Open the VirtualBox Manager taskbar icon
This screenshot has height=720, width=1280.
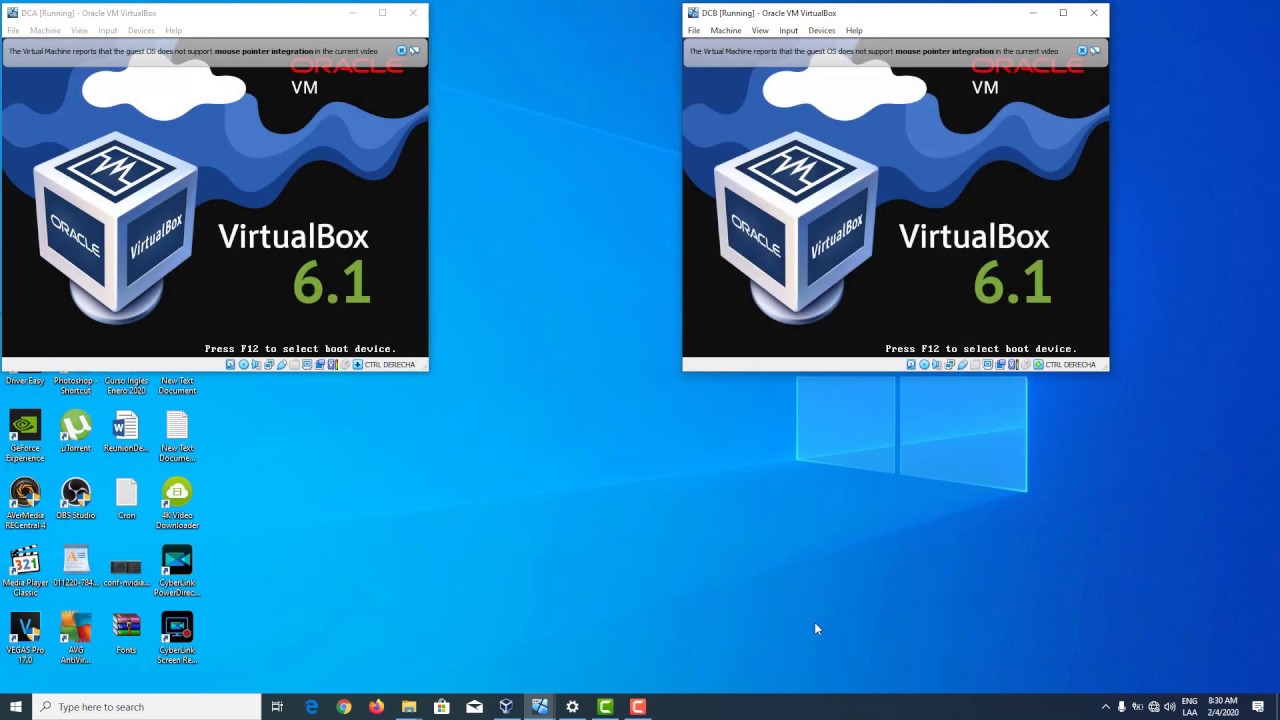coord(507,707)
